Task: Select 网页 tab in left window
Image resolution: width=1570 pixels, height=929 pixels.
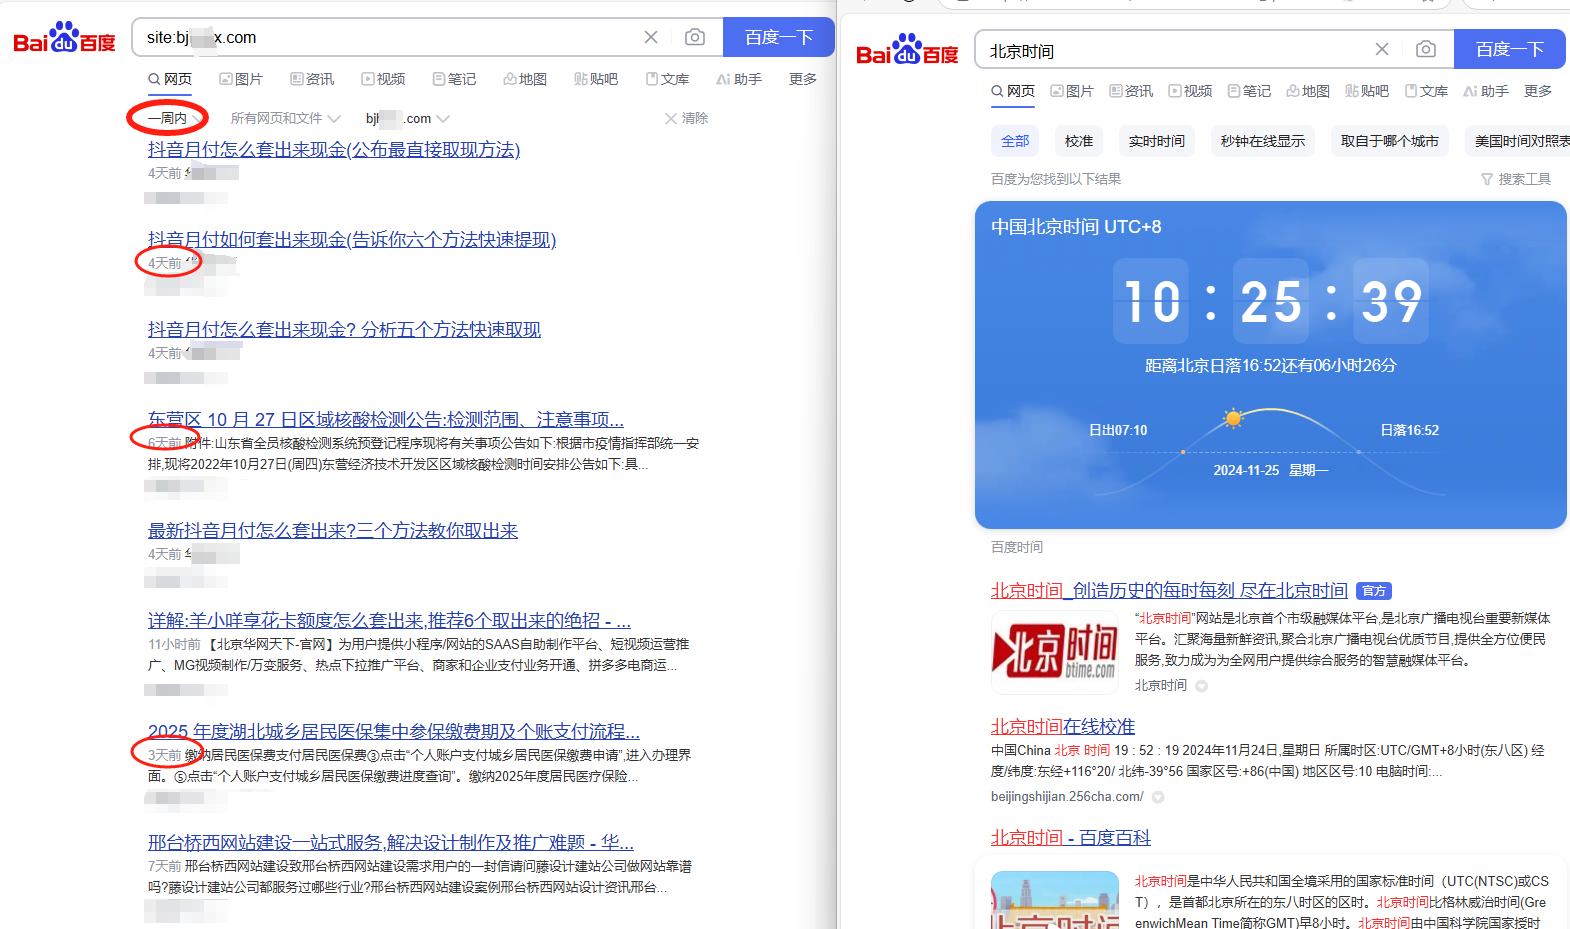Action: click(x=170, y=79)
